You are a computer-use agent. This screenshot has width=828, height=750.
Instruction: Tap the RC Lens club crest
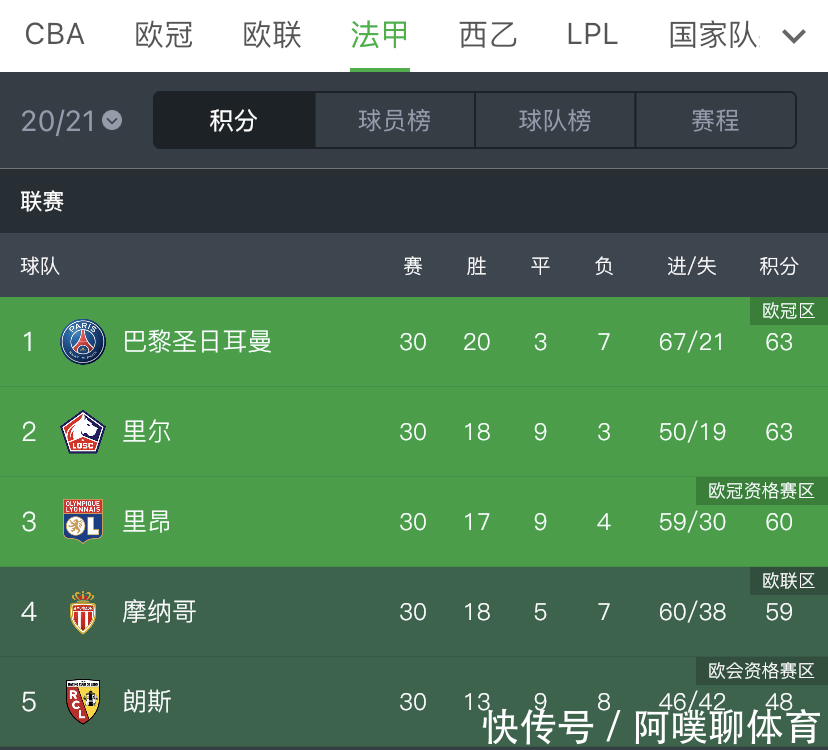click(83, 701)
